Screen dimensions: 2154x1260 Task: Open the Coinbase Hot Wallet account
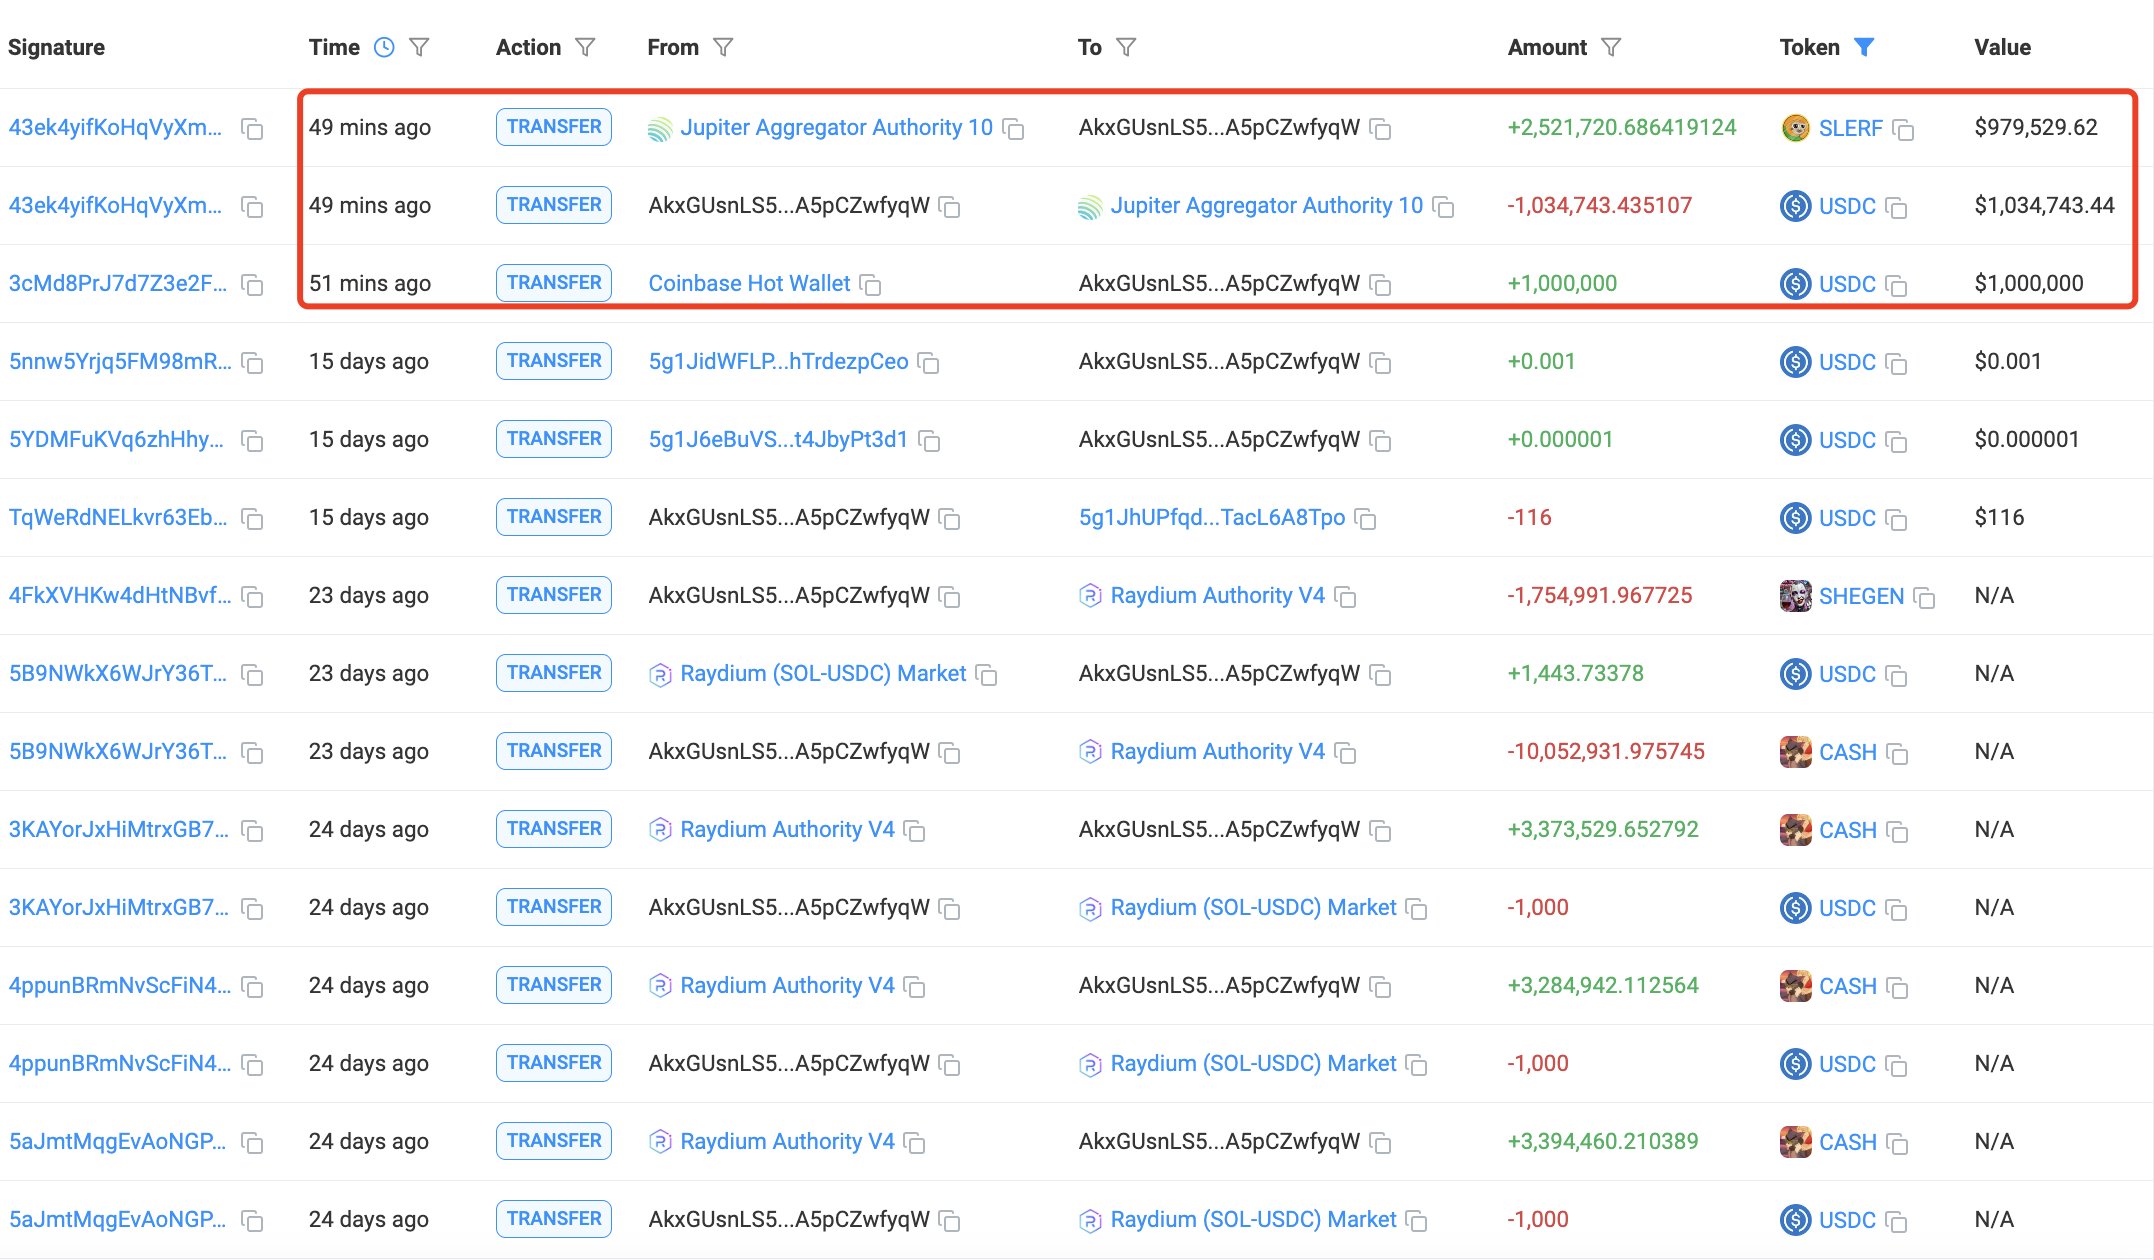[749, 283]
